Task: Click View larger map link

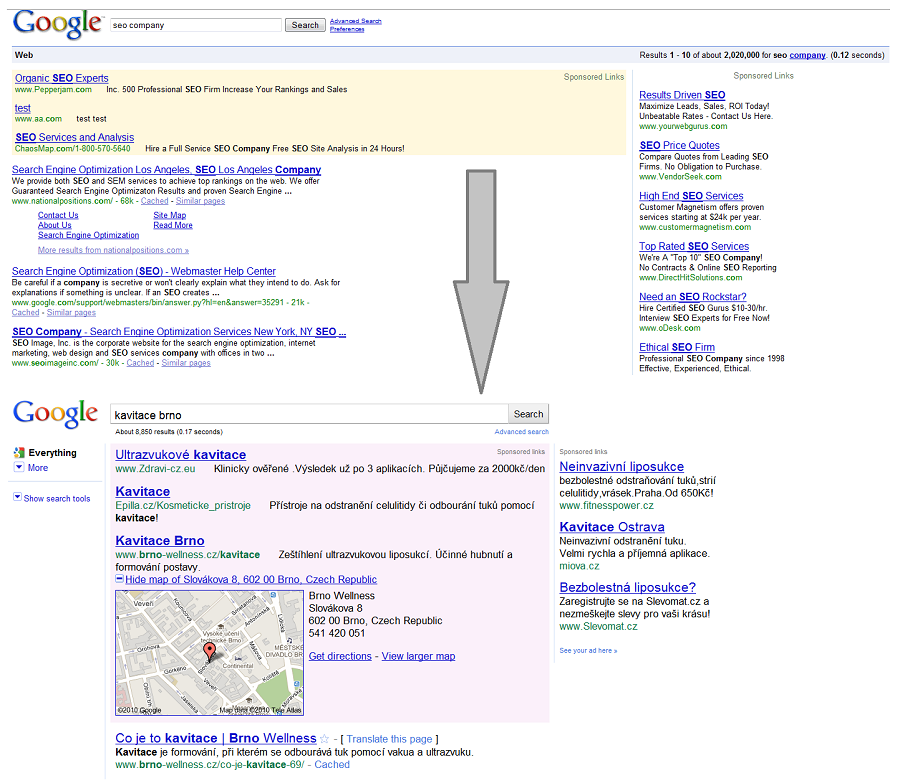Action: coord(418,656)
